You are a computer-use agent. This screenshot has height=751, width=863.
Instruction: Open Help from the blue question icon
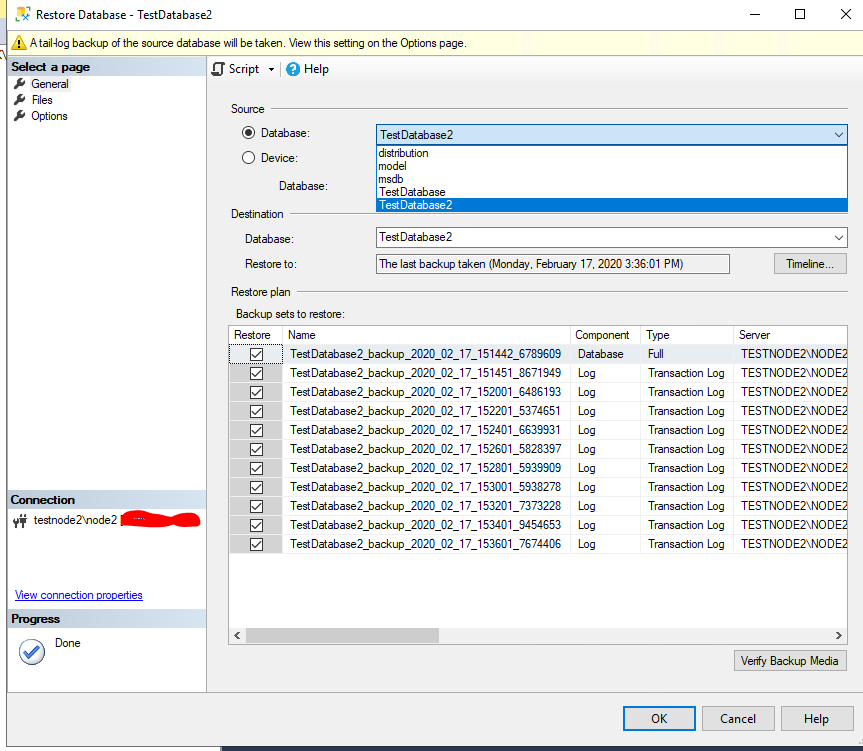293,69
